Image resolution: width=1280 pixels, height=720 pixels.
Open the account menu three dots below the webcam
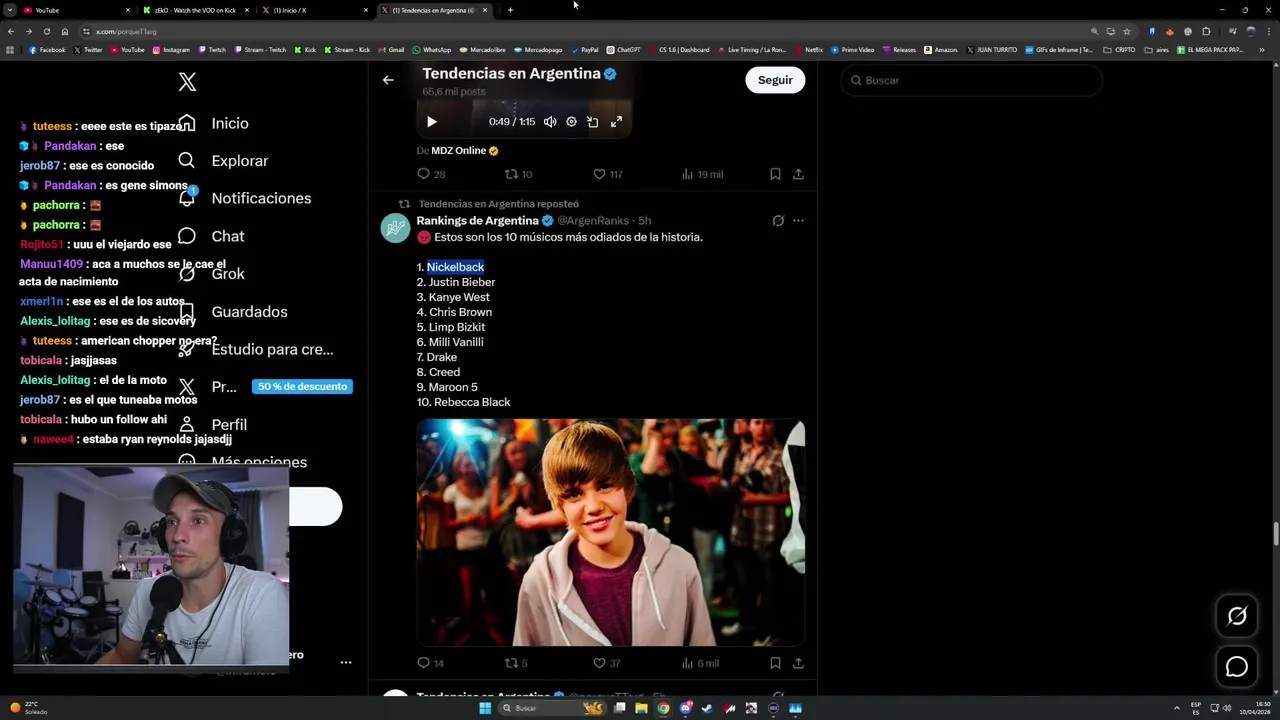[345, 662]
